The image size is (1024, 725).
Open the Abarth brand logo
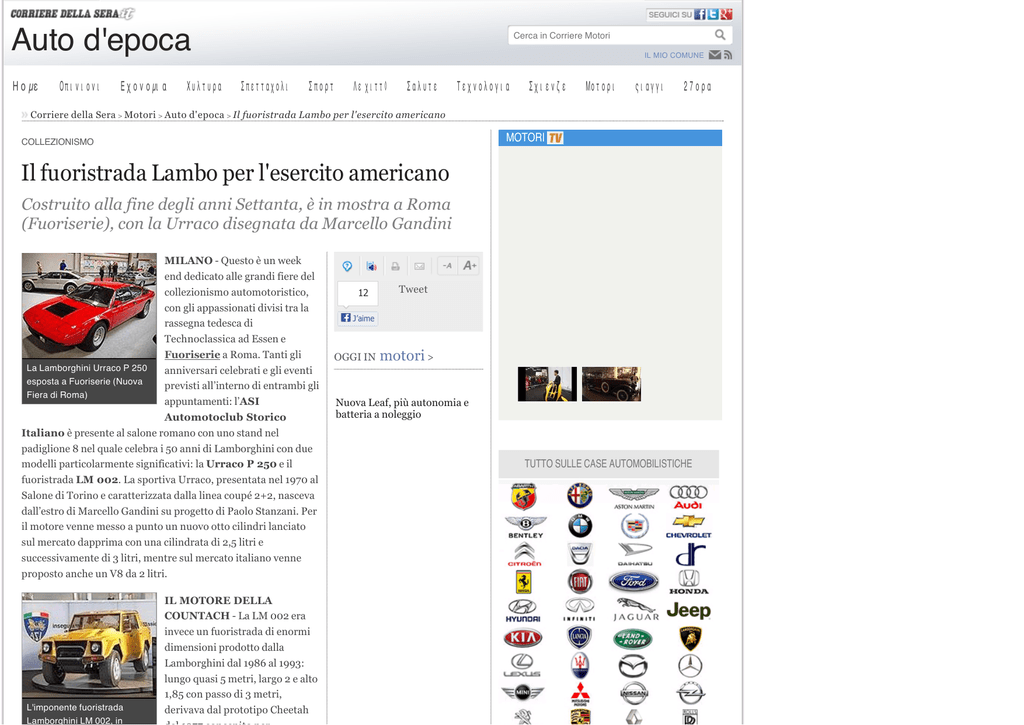pyautogui.click(x=524, y=496)
